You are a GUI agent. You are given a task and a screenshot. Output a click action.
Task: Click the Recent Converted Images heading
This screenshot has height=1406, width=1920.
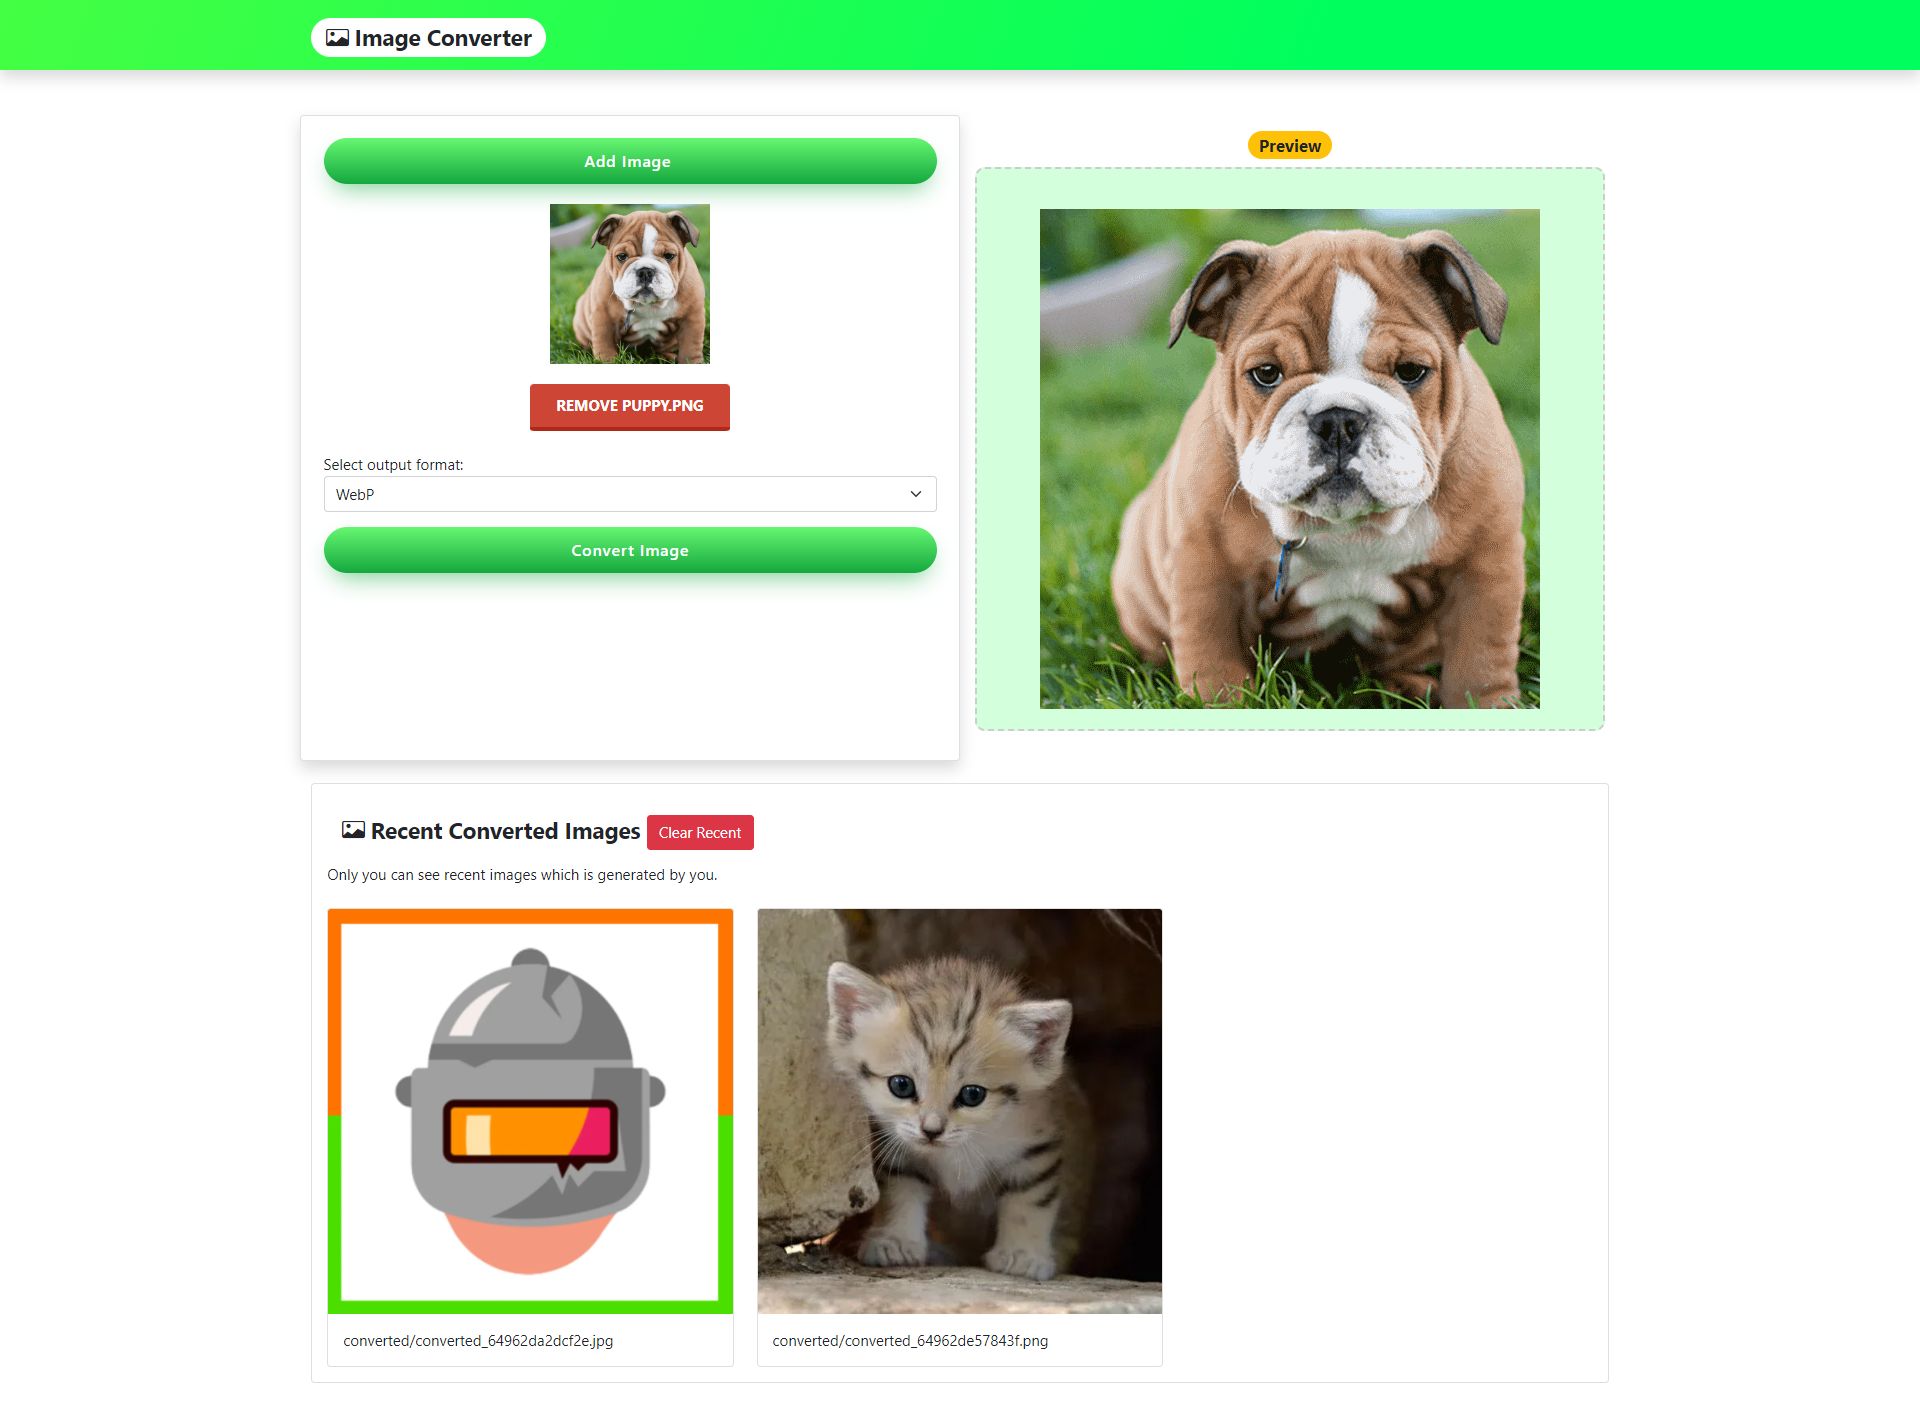(x=505, y=831)
